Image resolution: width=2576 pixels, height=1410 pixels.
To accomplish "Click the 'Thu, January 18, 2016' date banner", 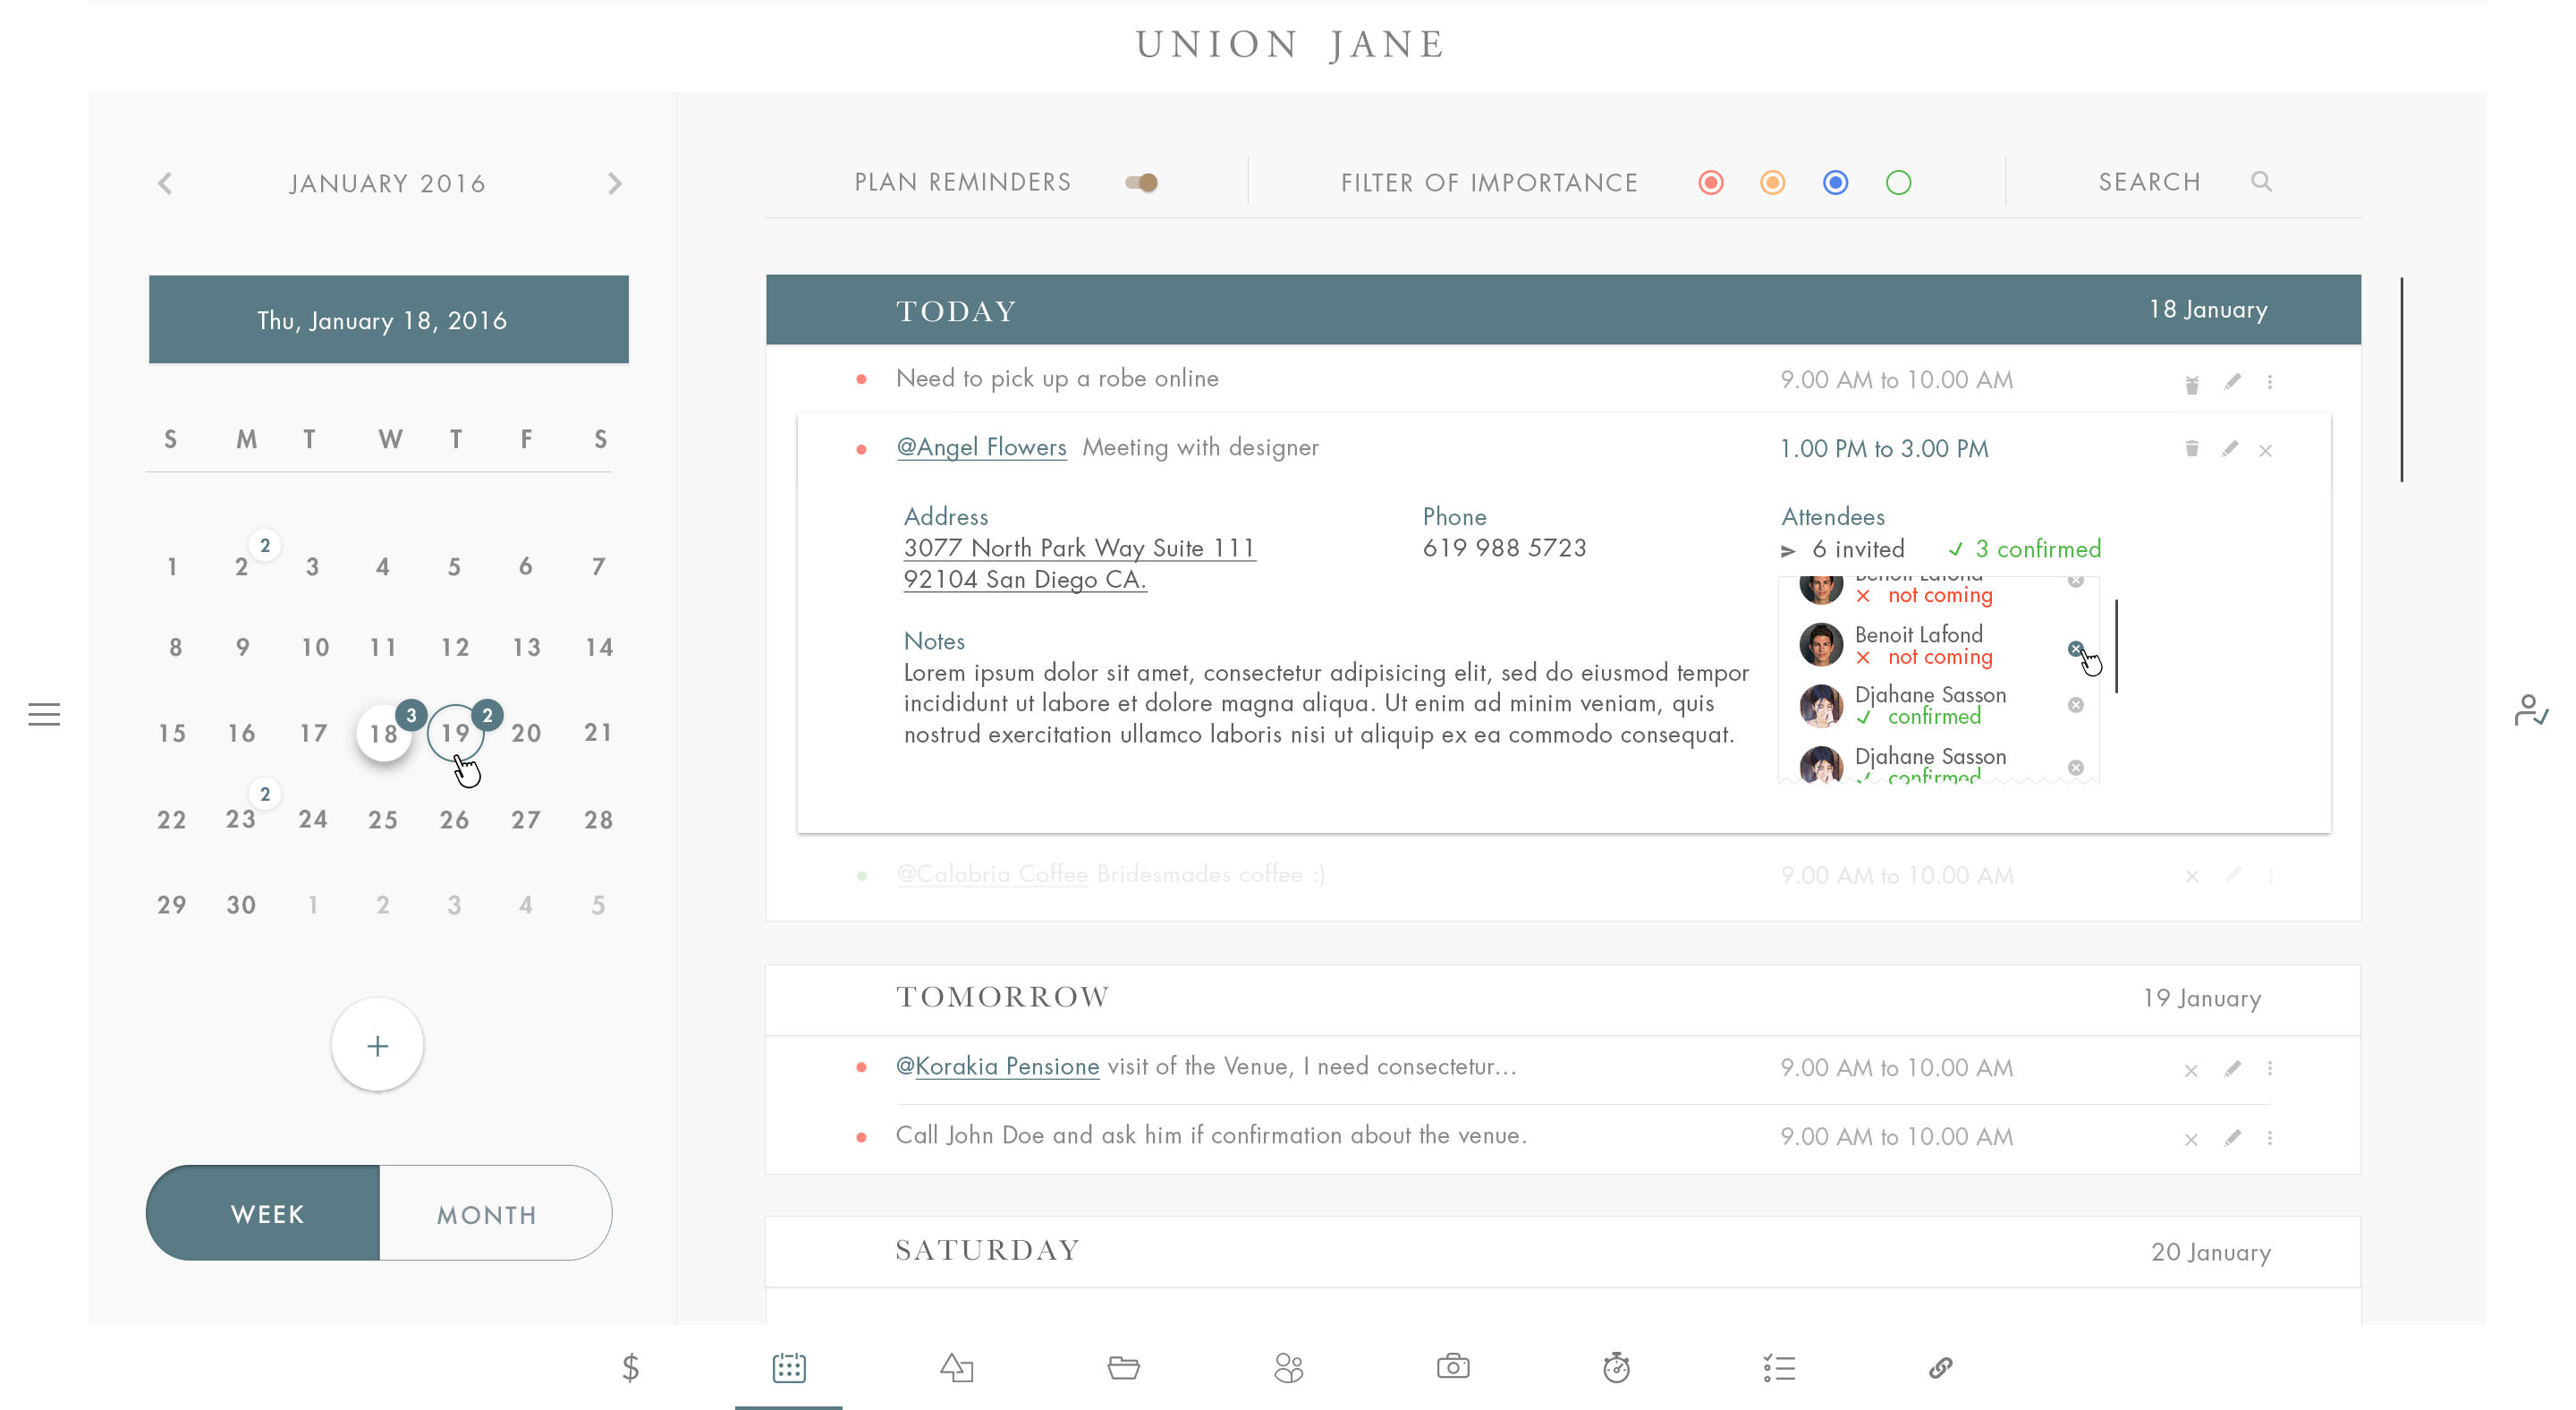I will [388, 319].
